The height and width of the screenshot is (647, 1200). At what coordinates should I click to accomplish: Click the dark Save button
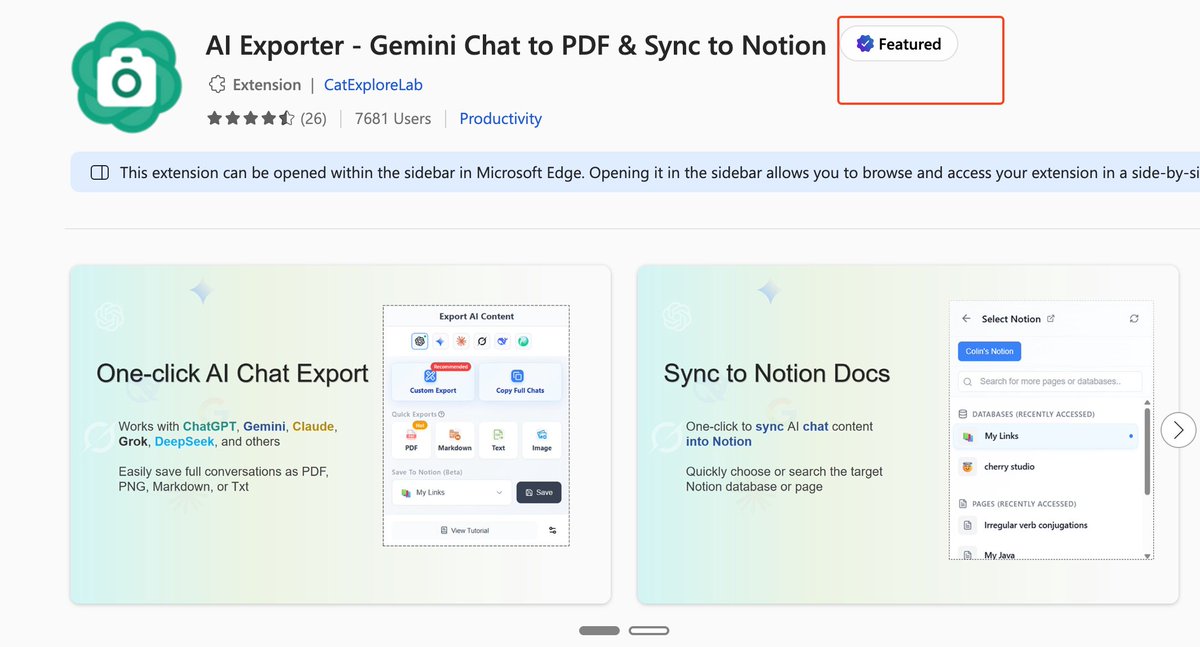(539, 492)
